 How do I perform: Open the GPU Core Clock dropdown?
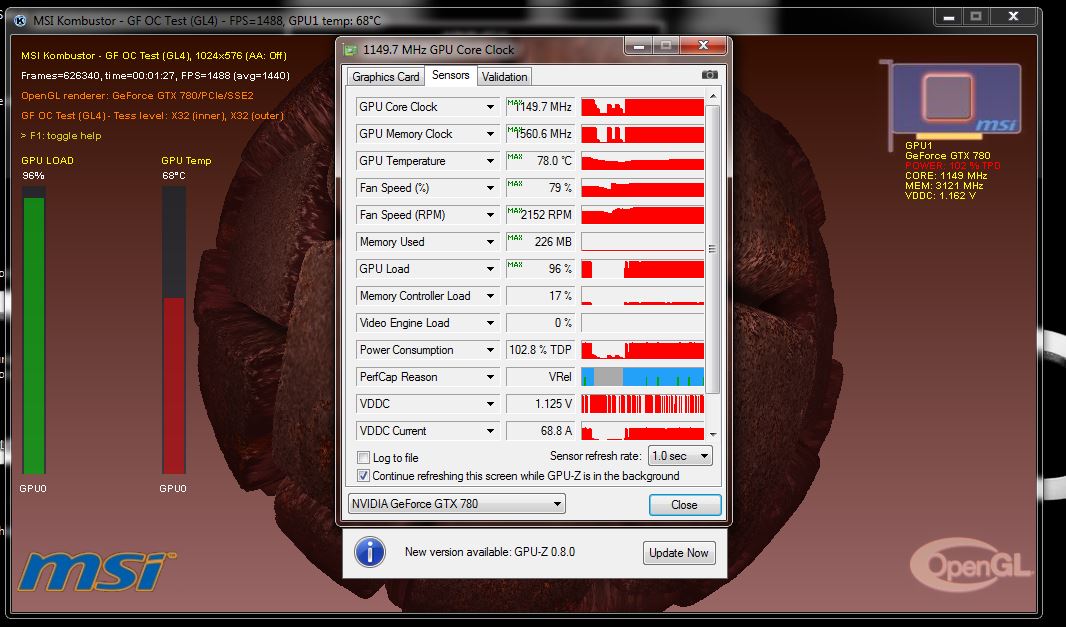tap(489, 107)
